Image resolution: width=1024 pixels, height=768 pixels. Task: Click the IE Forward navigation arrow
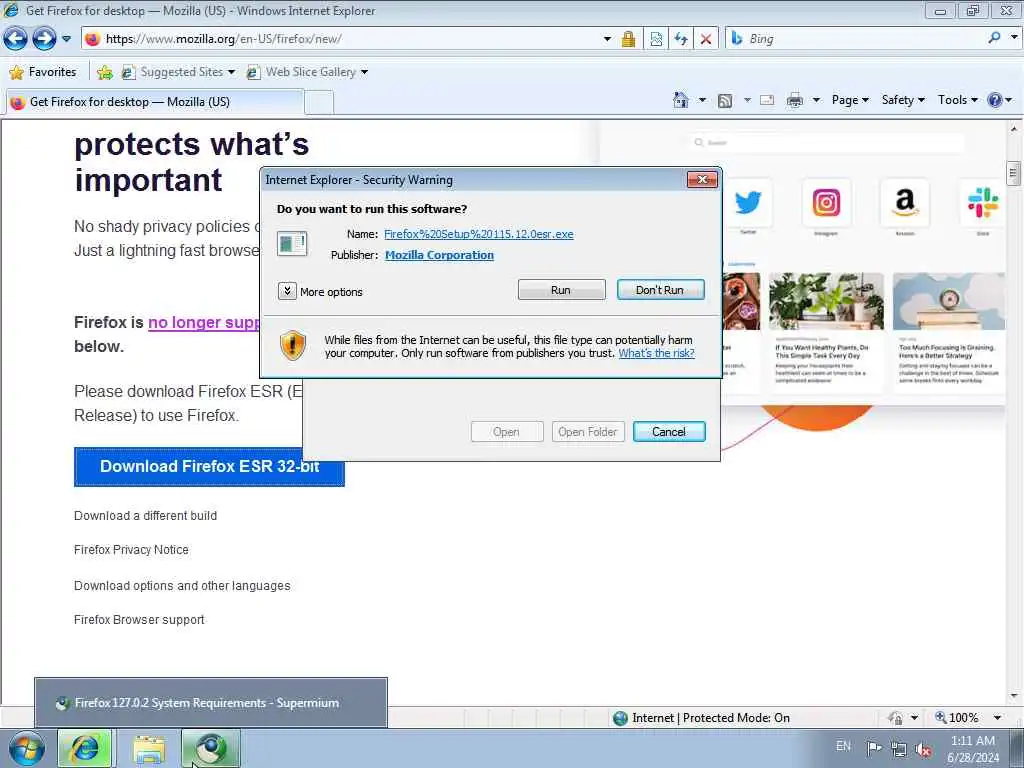pos(44,39)
